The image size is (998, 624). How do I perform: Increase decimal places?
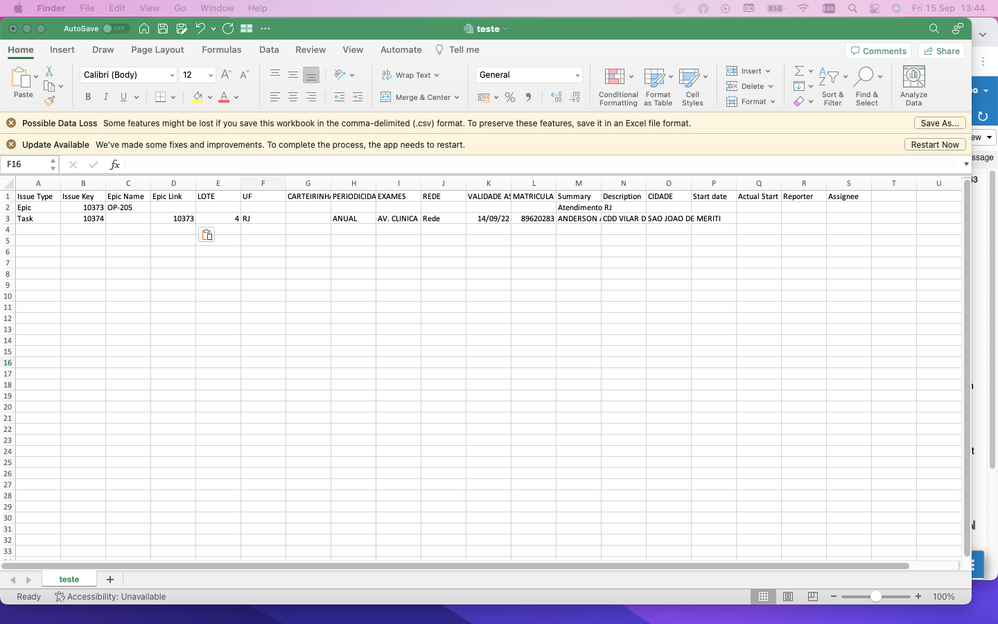(556, 97)
